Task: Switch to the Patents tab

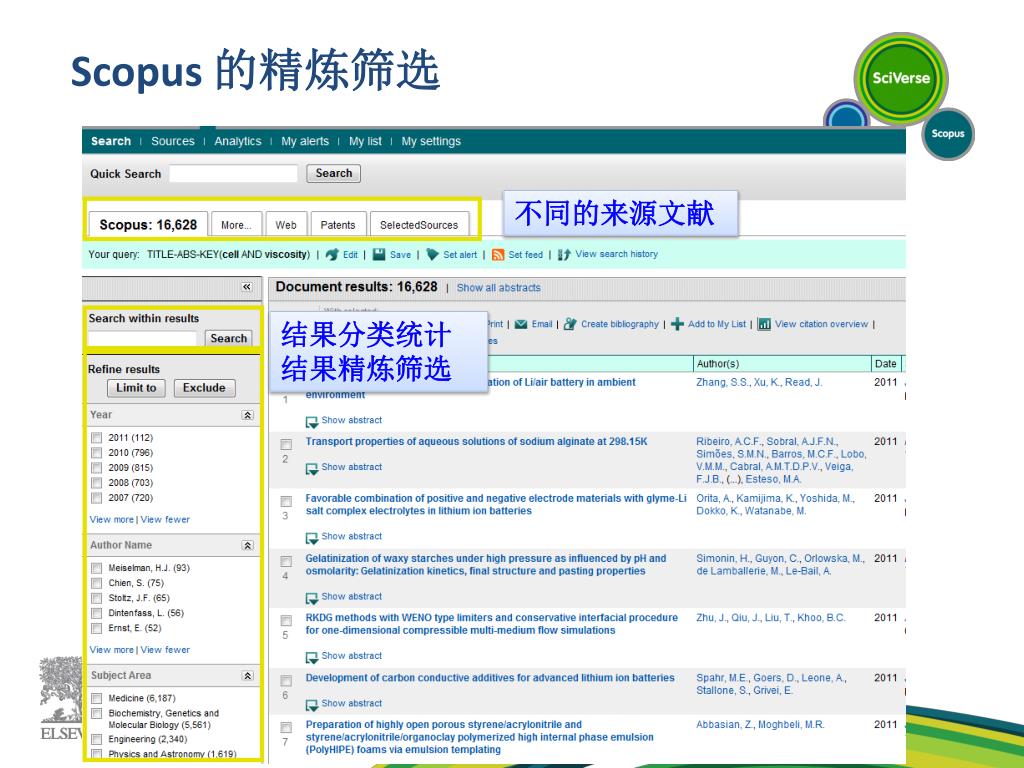Action: point(338,225)
